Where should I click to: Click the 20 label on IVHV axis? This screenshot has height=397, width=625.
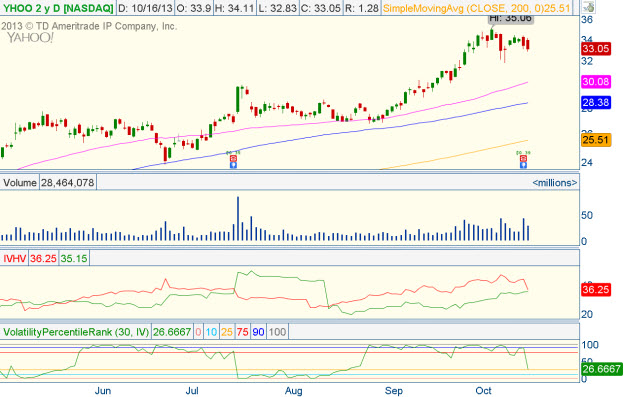(x=587, y=314)
